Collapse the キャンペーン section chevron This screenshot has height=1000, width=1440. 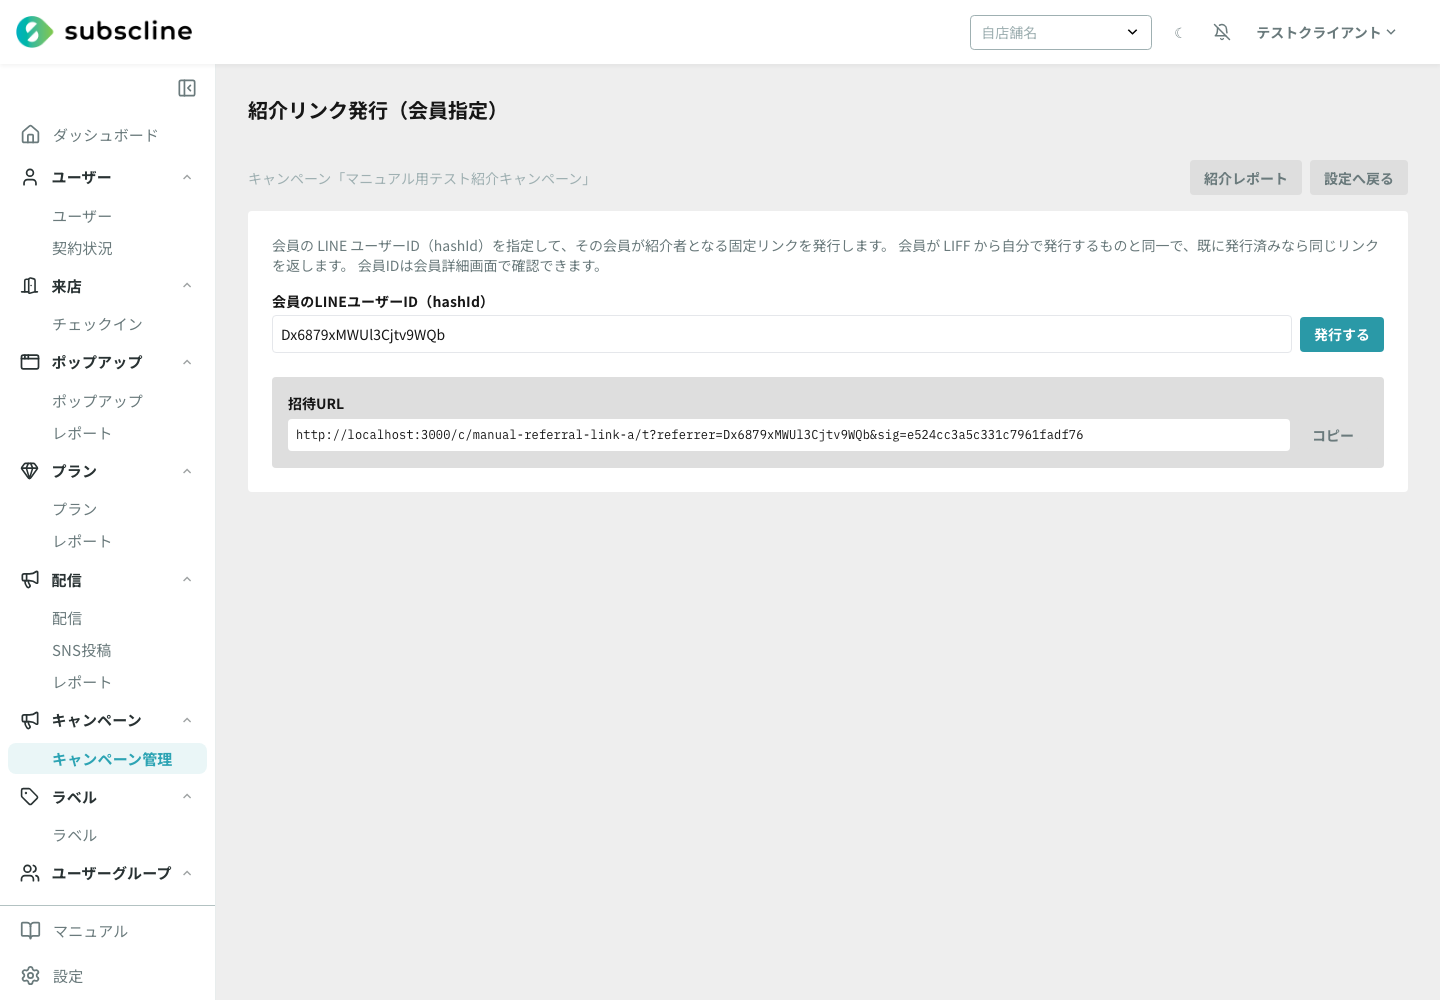187,720
